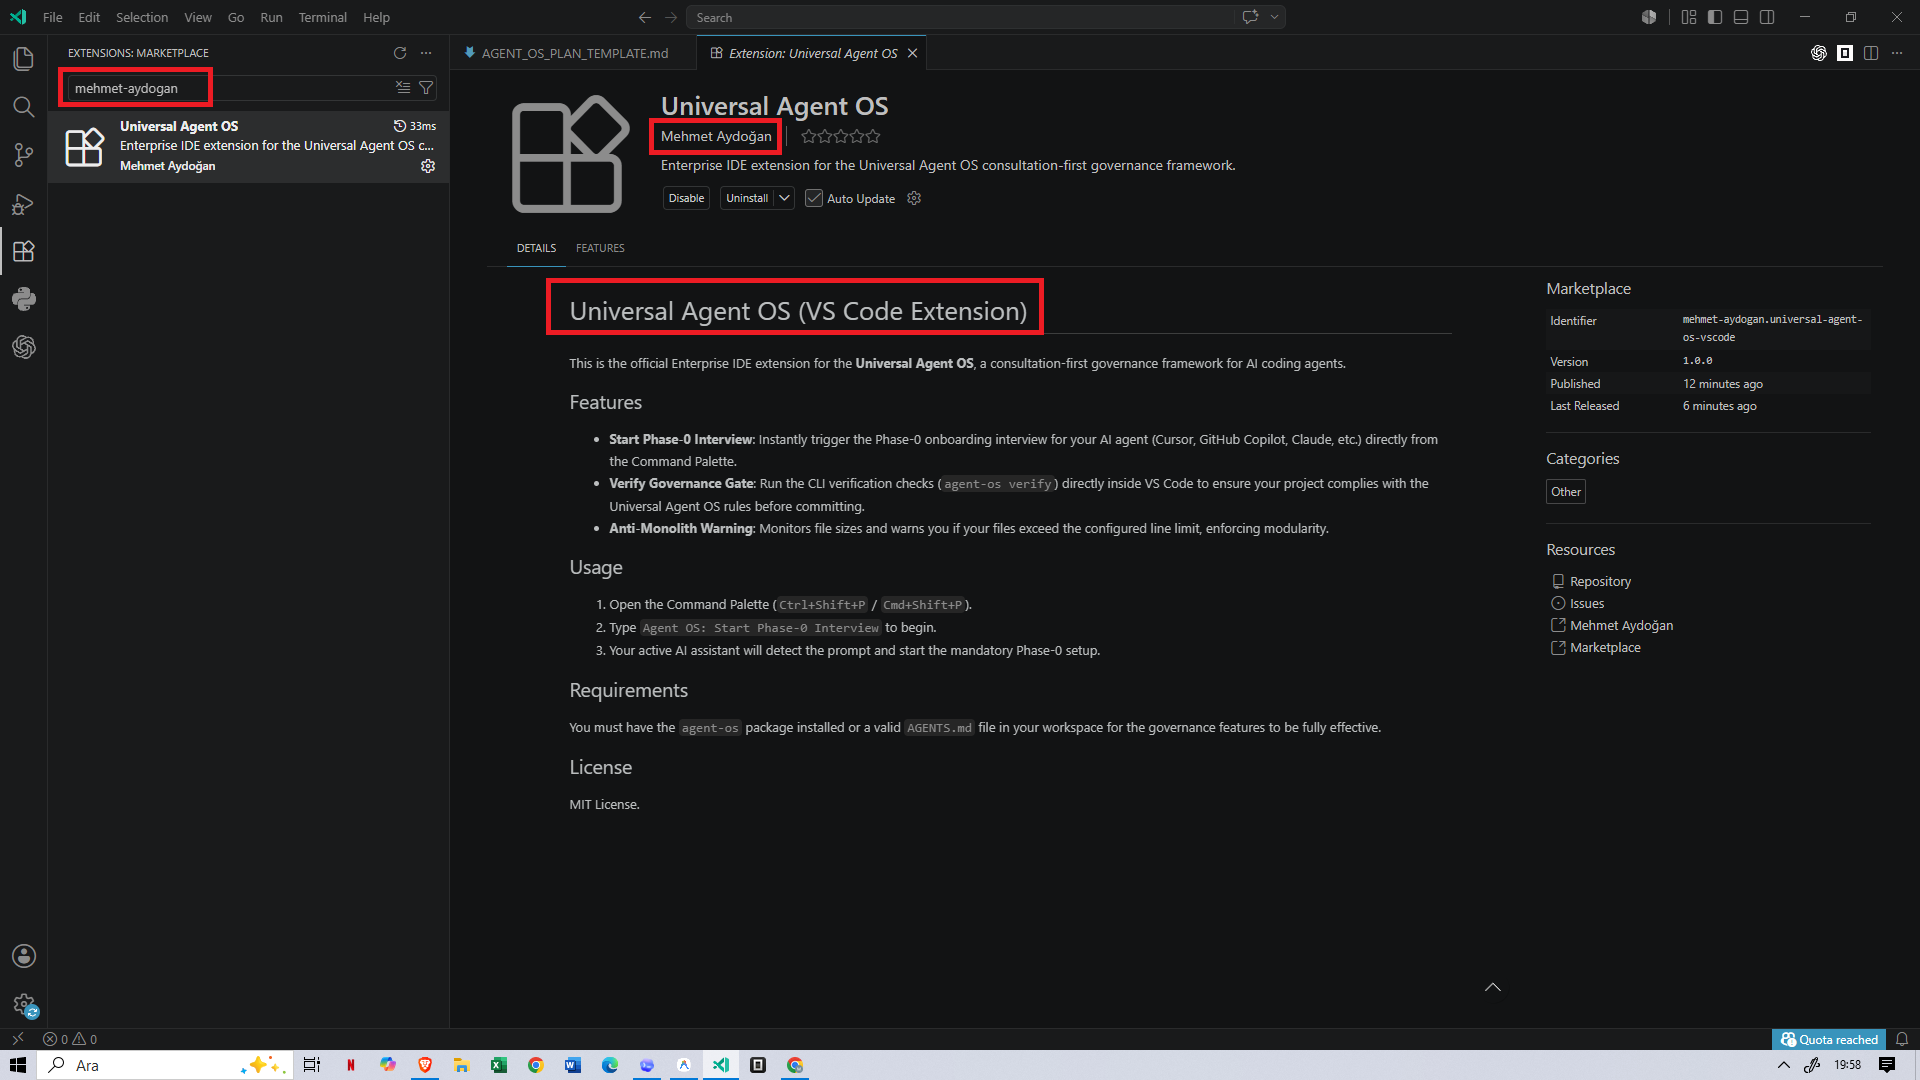The height and width of the screenshot is (1080, 1920).
Task: Toggle the bottom panel visibility
Action: [1741, 17]
